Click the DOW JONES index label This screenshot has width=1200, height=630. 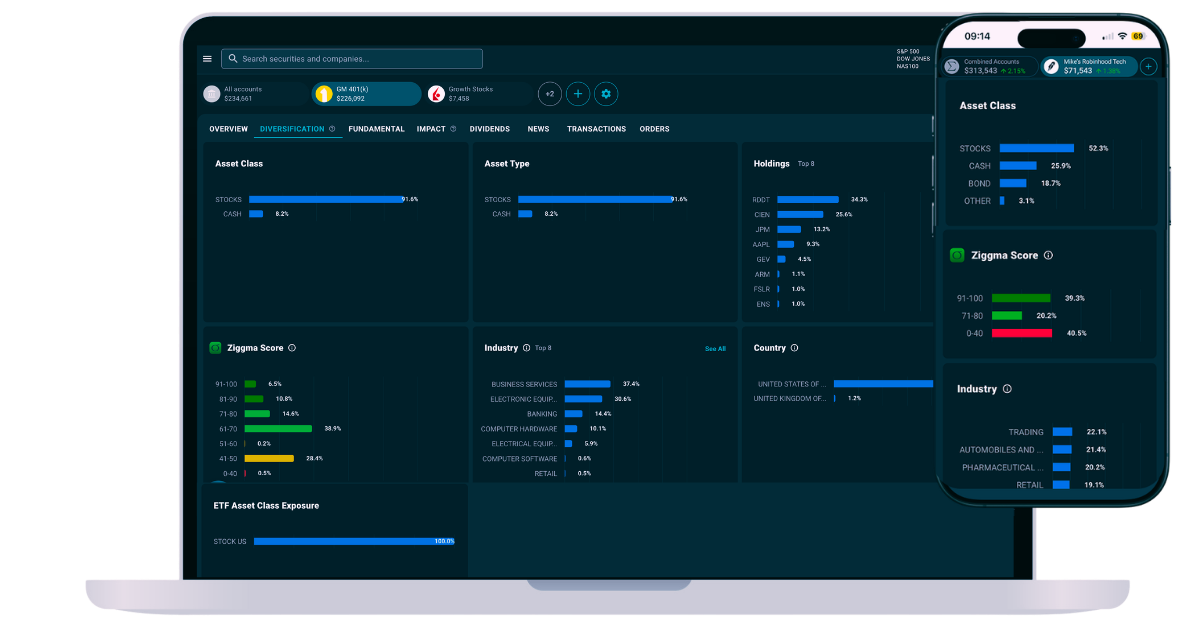(913, 59)
